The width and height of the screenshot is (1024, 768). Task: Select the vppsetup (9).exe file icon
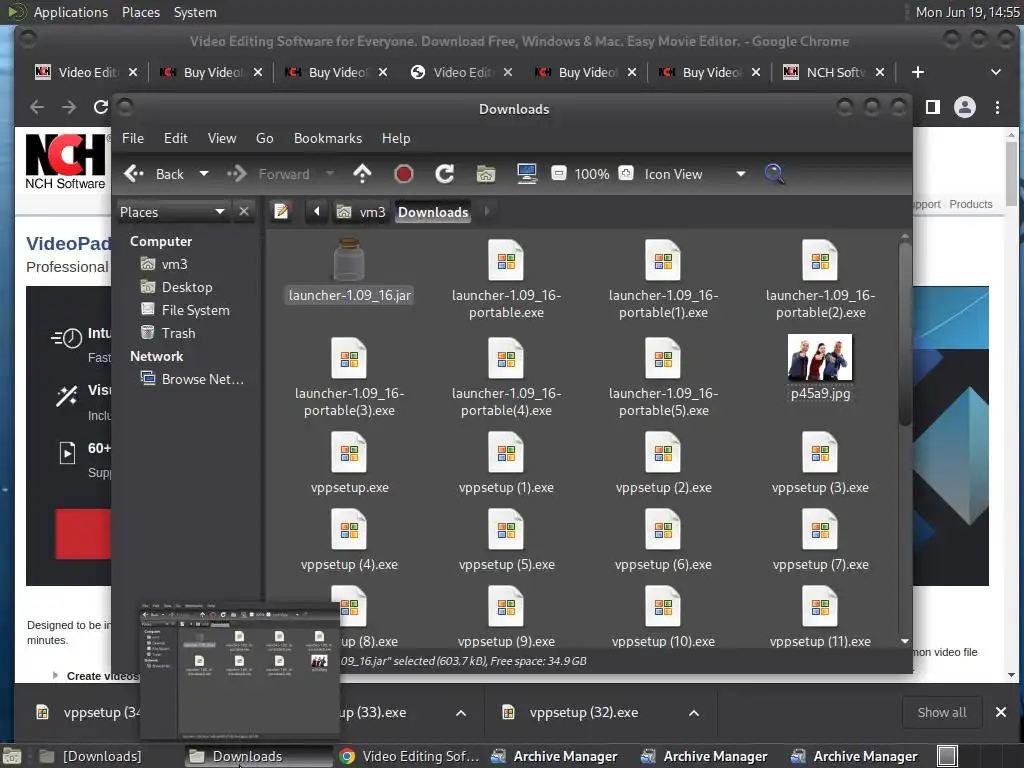pyautogui.click(x=506, y=606)
